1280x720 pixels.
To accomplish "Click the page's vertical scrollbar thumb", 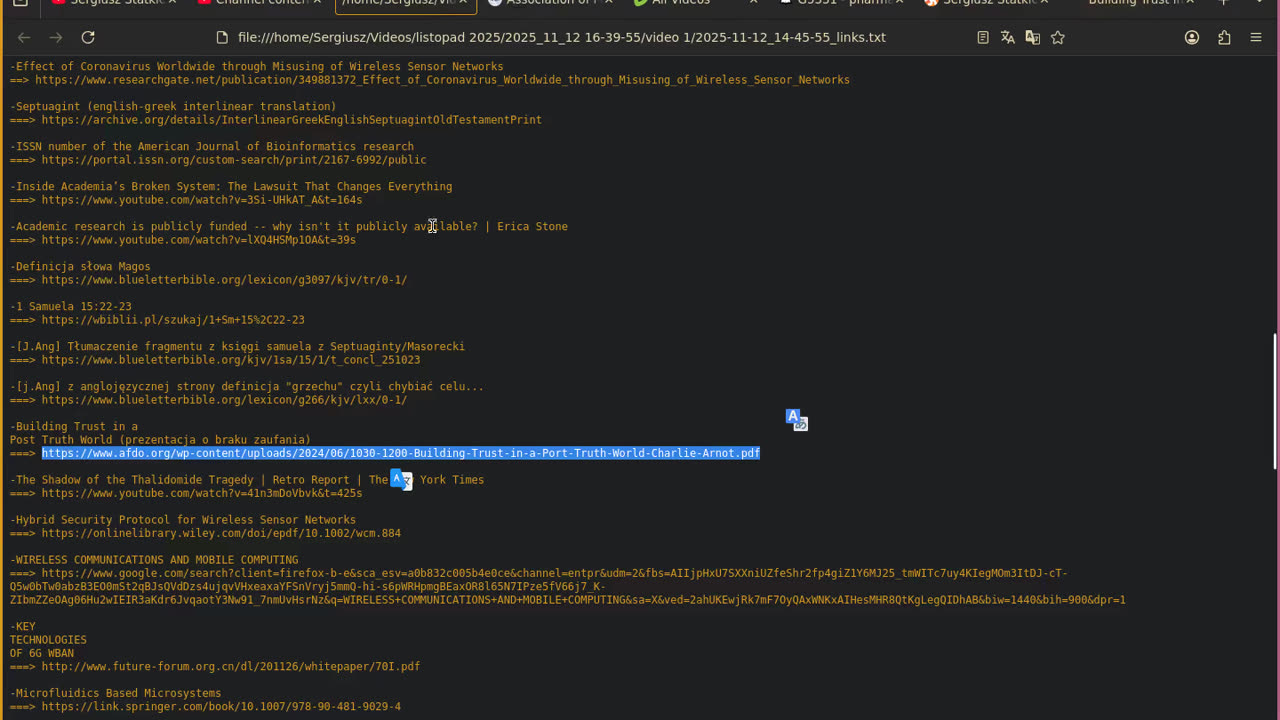I will pyautogui.click(x=1274, y=400).
